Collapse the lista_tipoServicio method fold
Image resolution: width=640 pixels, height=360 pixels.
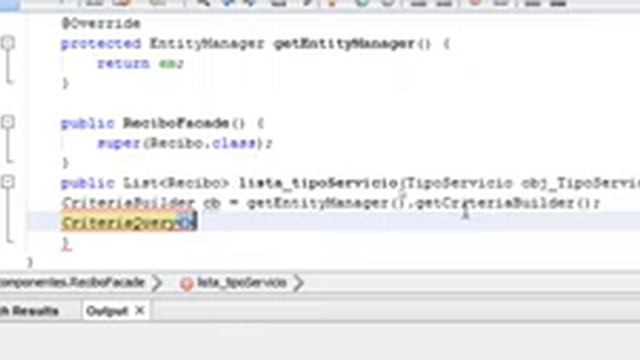8,182
